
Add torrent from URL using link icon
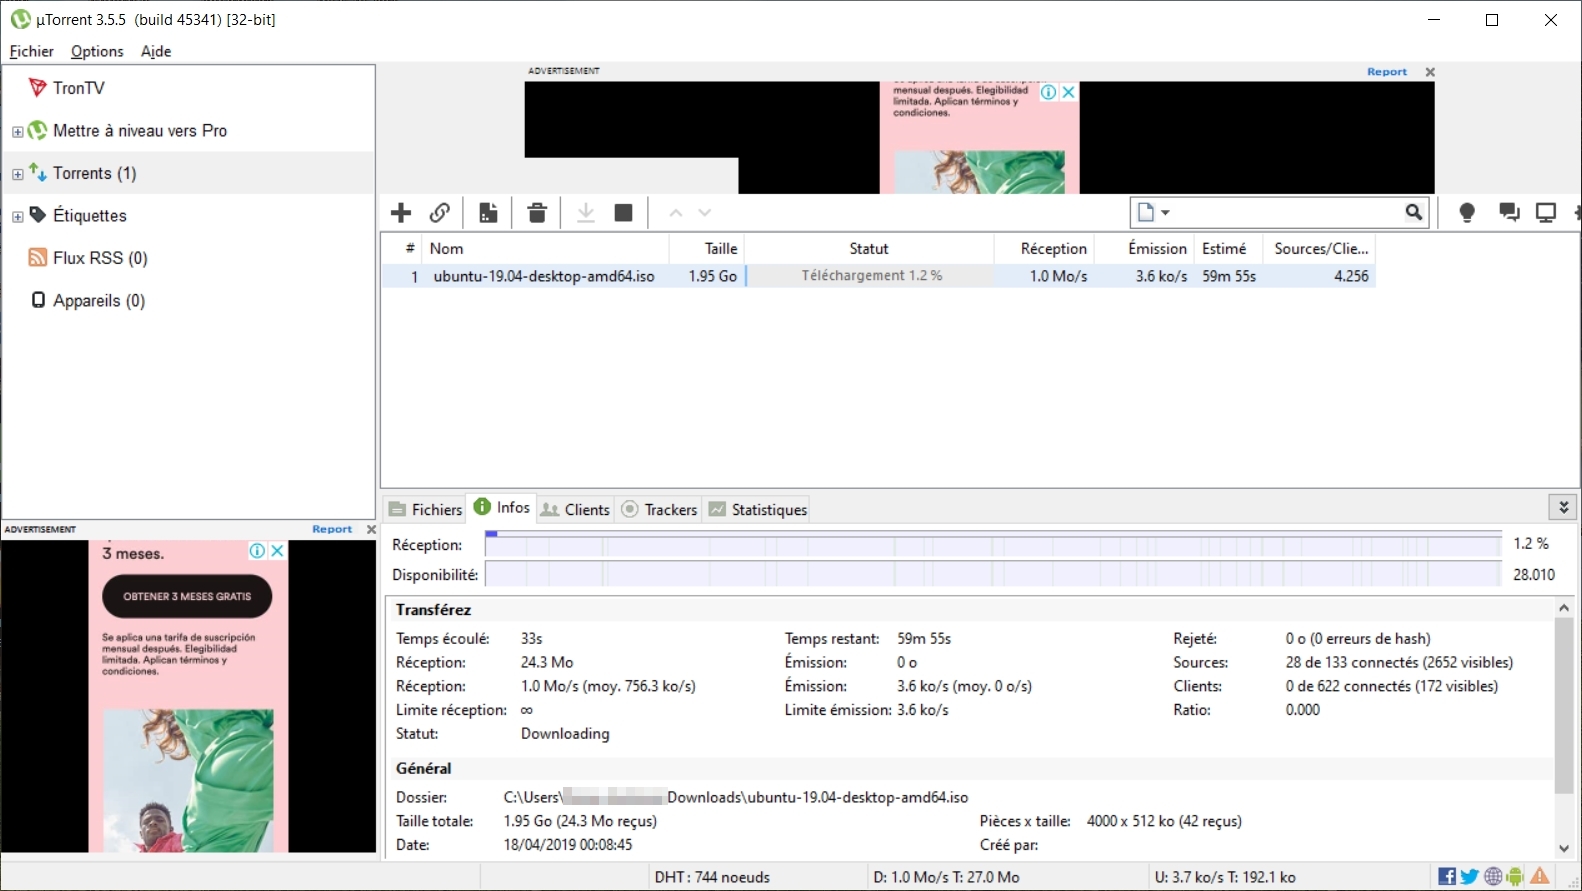click(440, 212)
